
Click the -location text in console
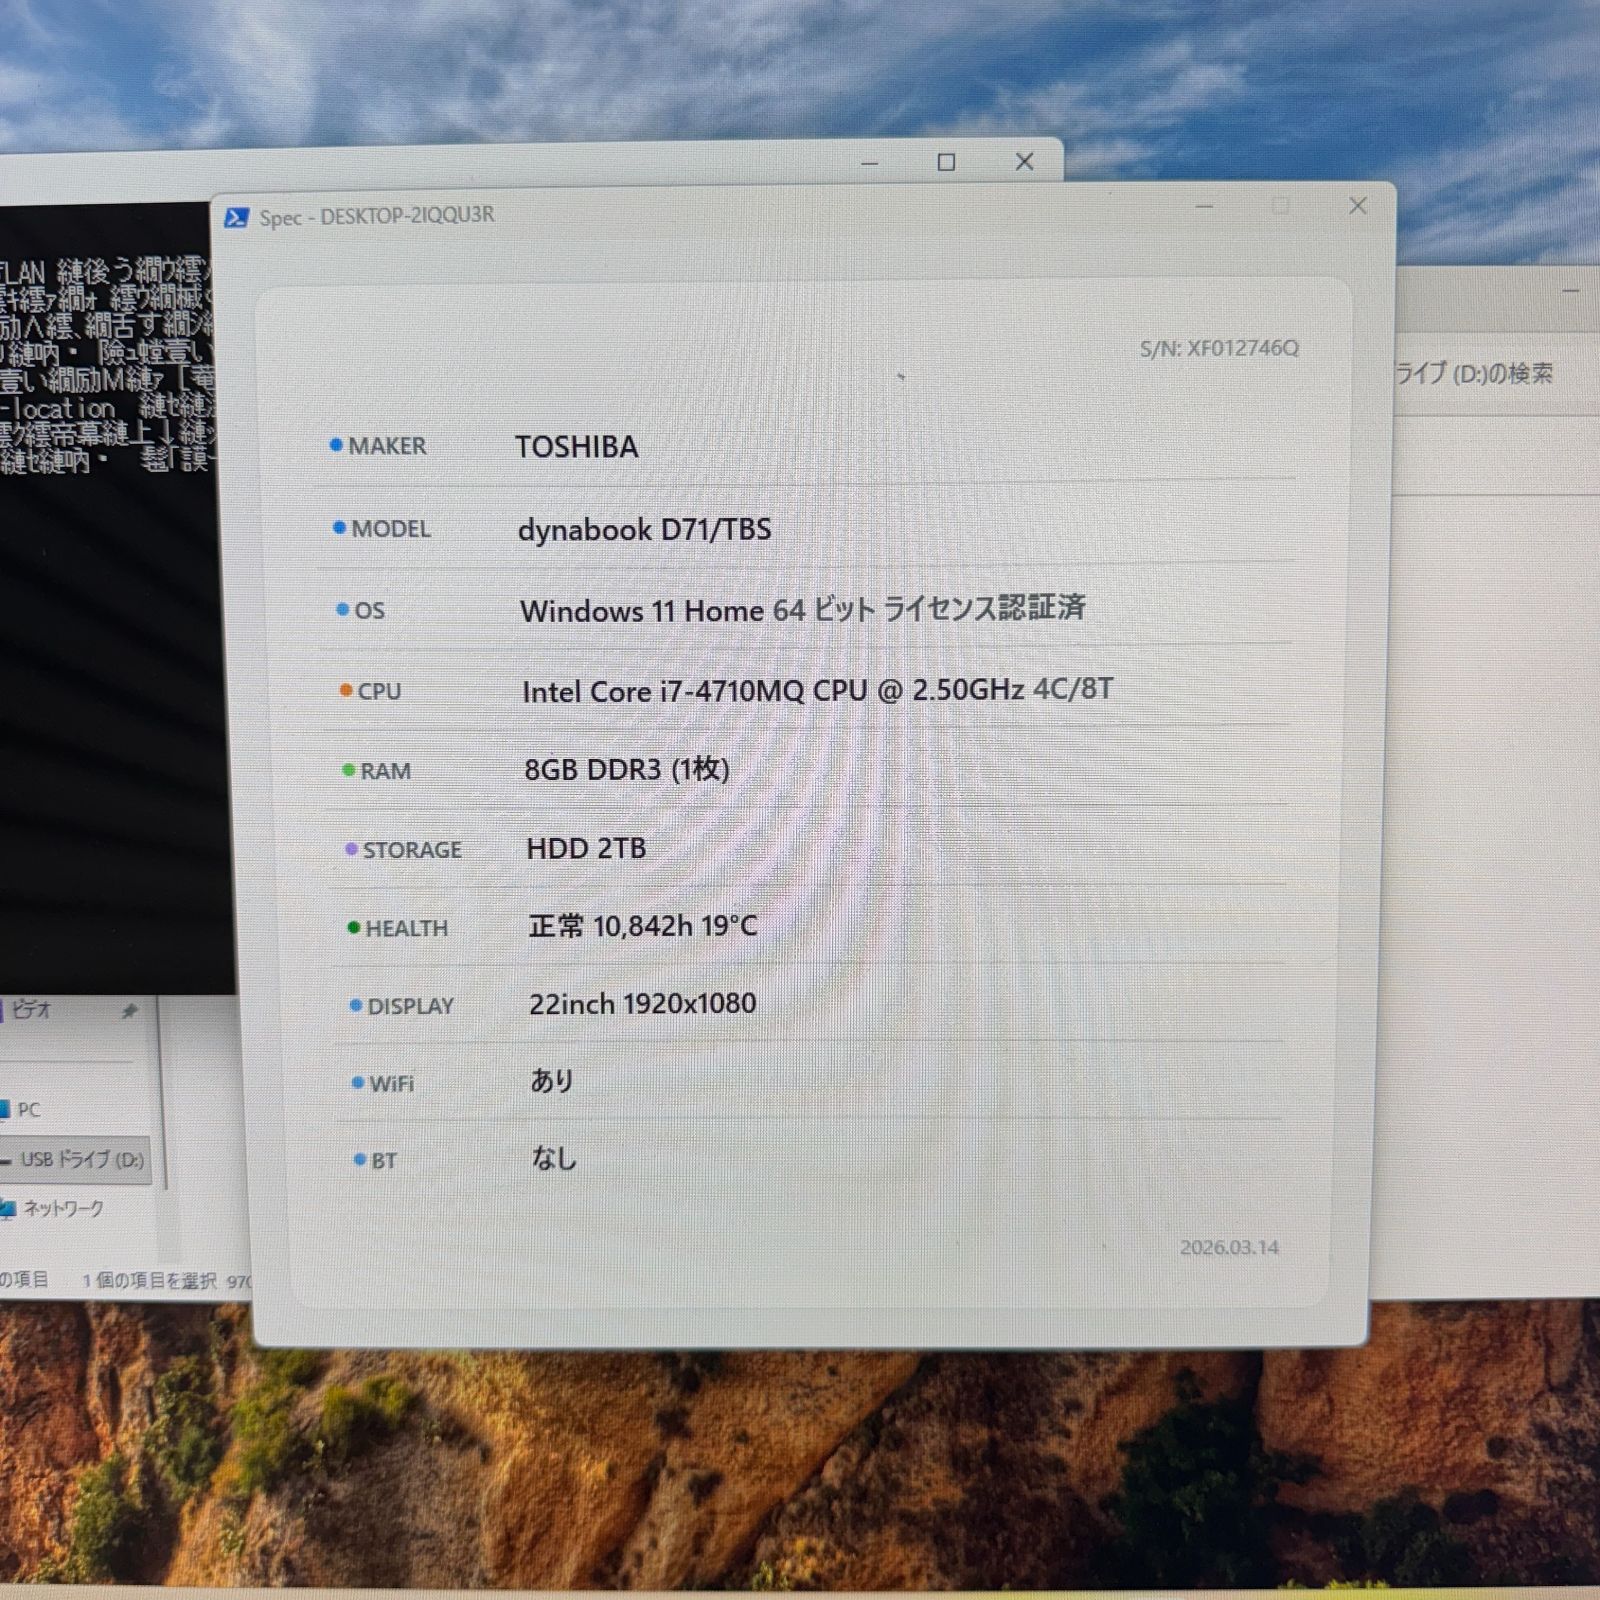coord(60,409)
